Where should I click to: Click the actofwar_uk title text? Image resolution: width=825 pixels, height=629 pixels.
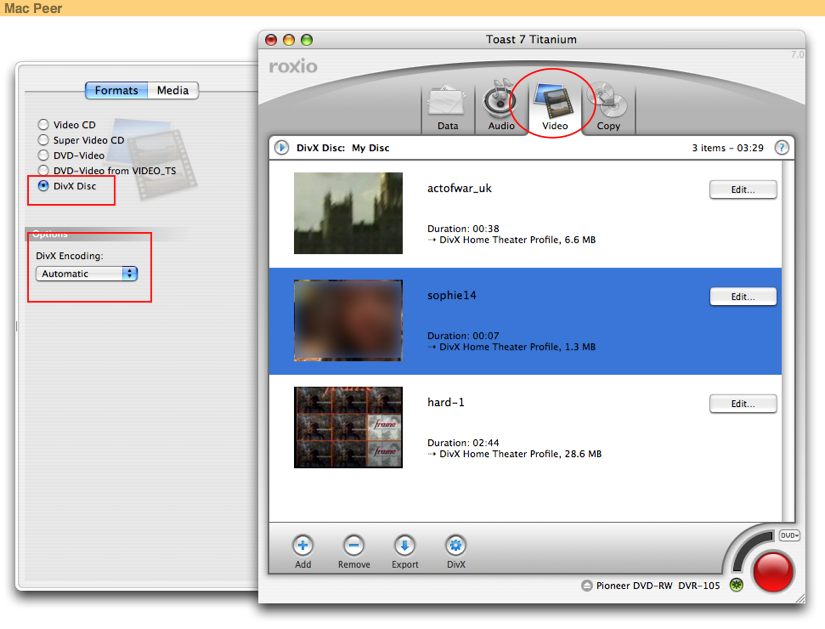tap(459, 188)
